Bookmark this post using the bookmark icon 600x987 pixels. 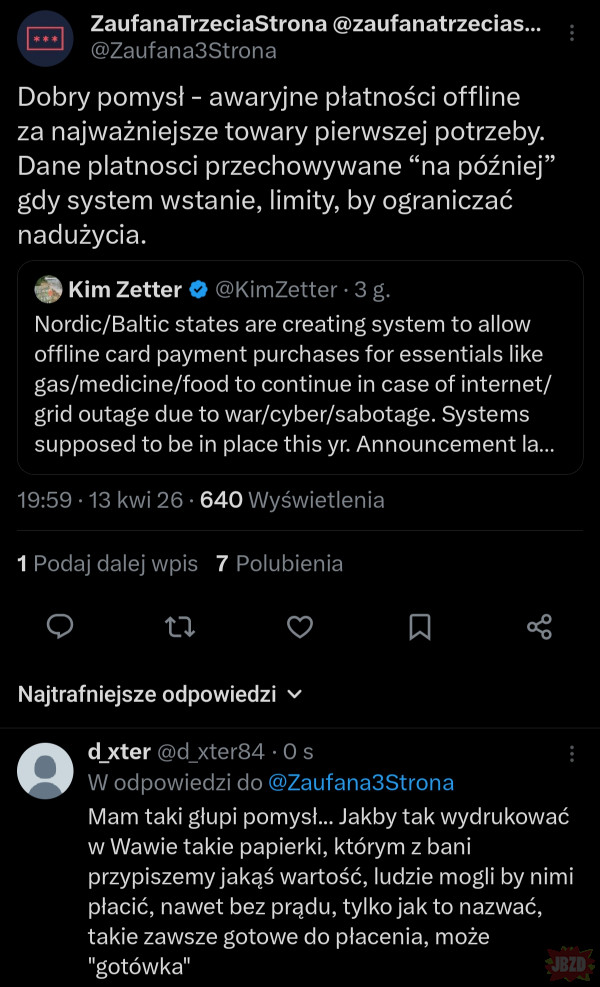(420, 627)
